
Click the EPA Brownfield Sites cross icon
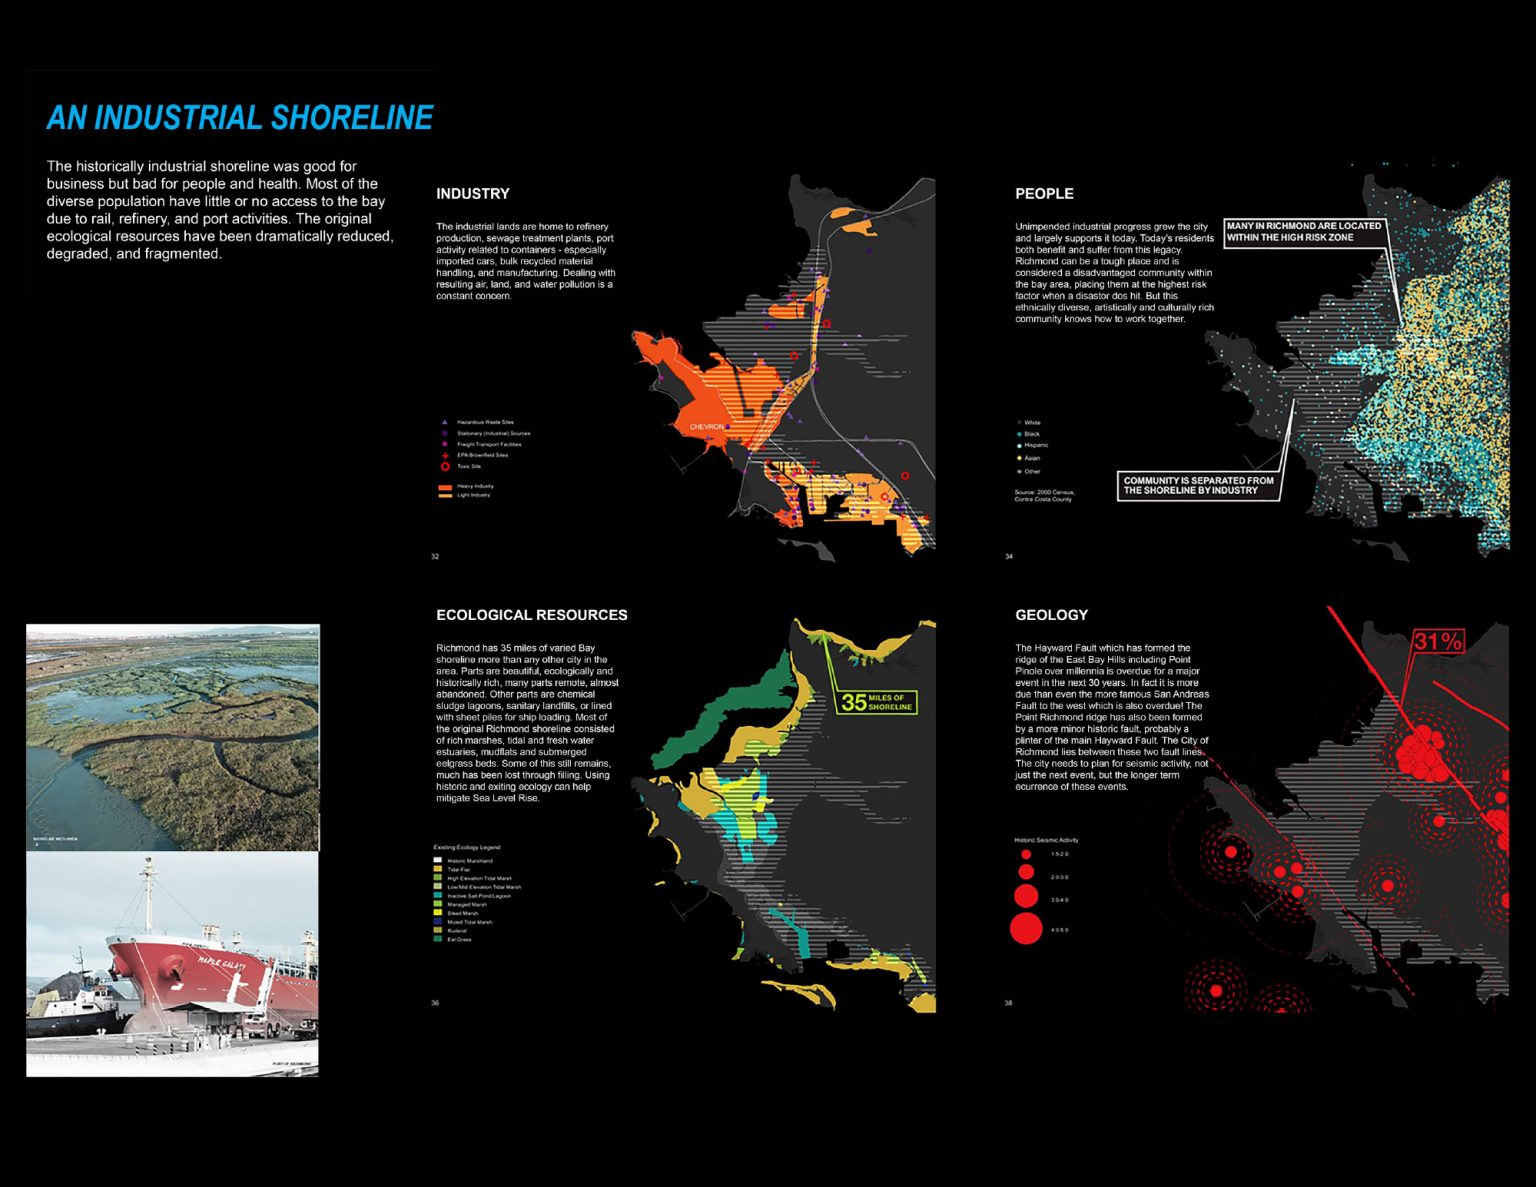tap(445, 455)
